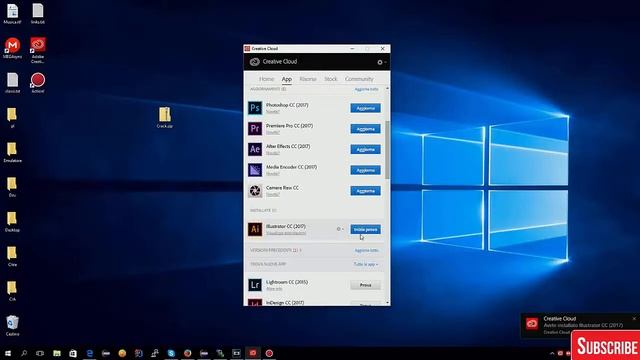Click Aggiorna button for After Effects CC
640x360 pixels.
(x=365, y=149)
